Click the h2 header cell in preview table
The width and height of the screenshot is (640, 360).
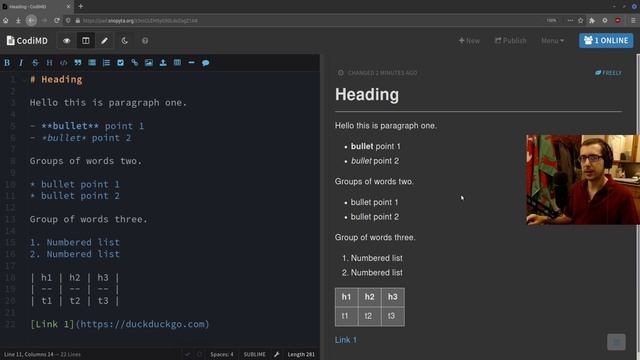pyautogui.click(x=369, y=297)
